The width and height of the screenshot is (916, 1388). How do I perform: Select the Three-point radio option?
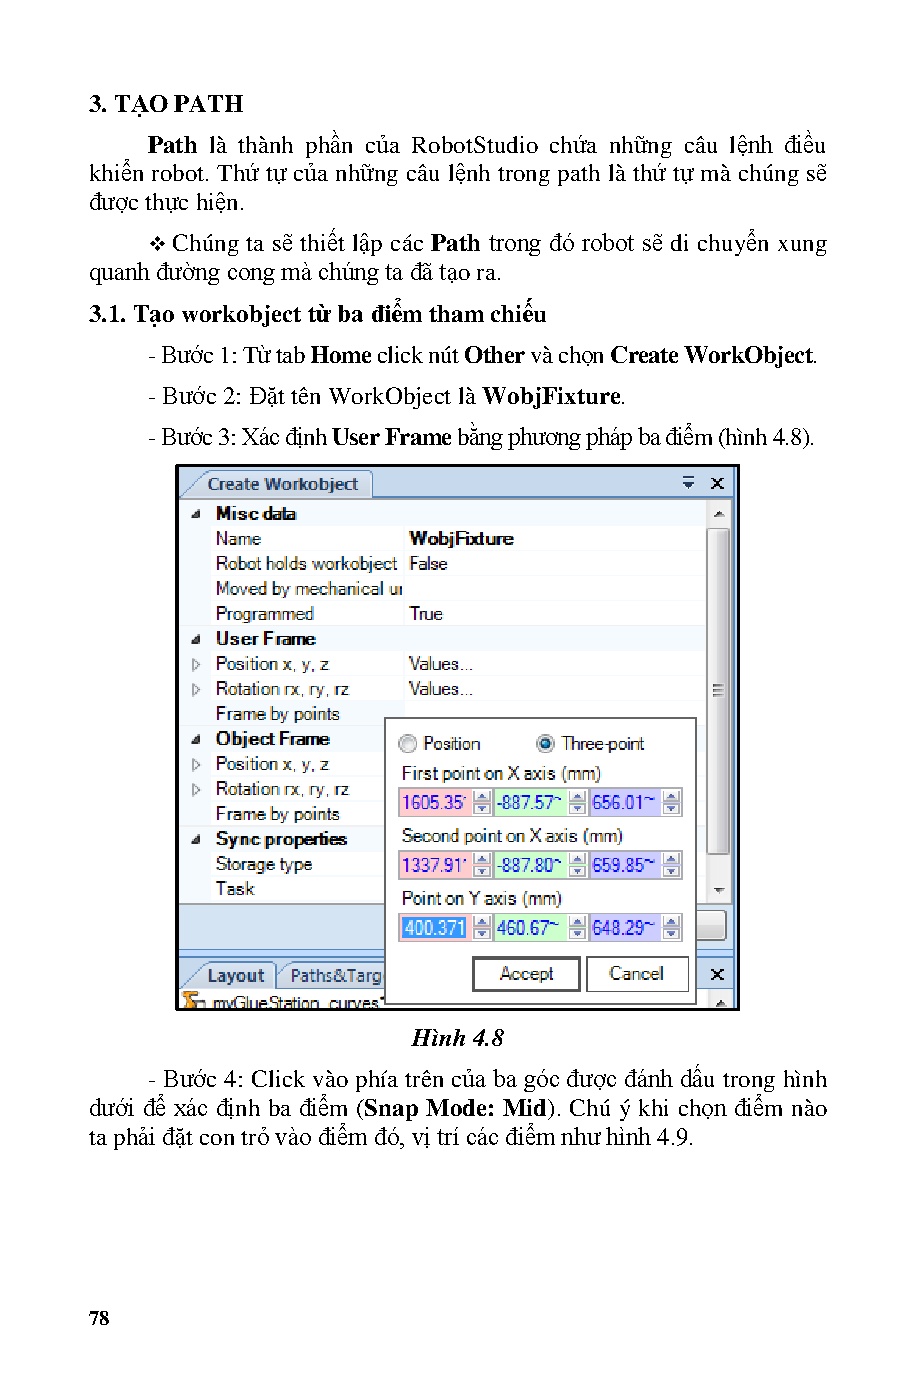coord(545,744)
